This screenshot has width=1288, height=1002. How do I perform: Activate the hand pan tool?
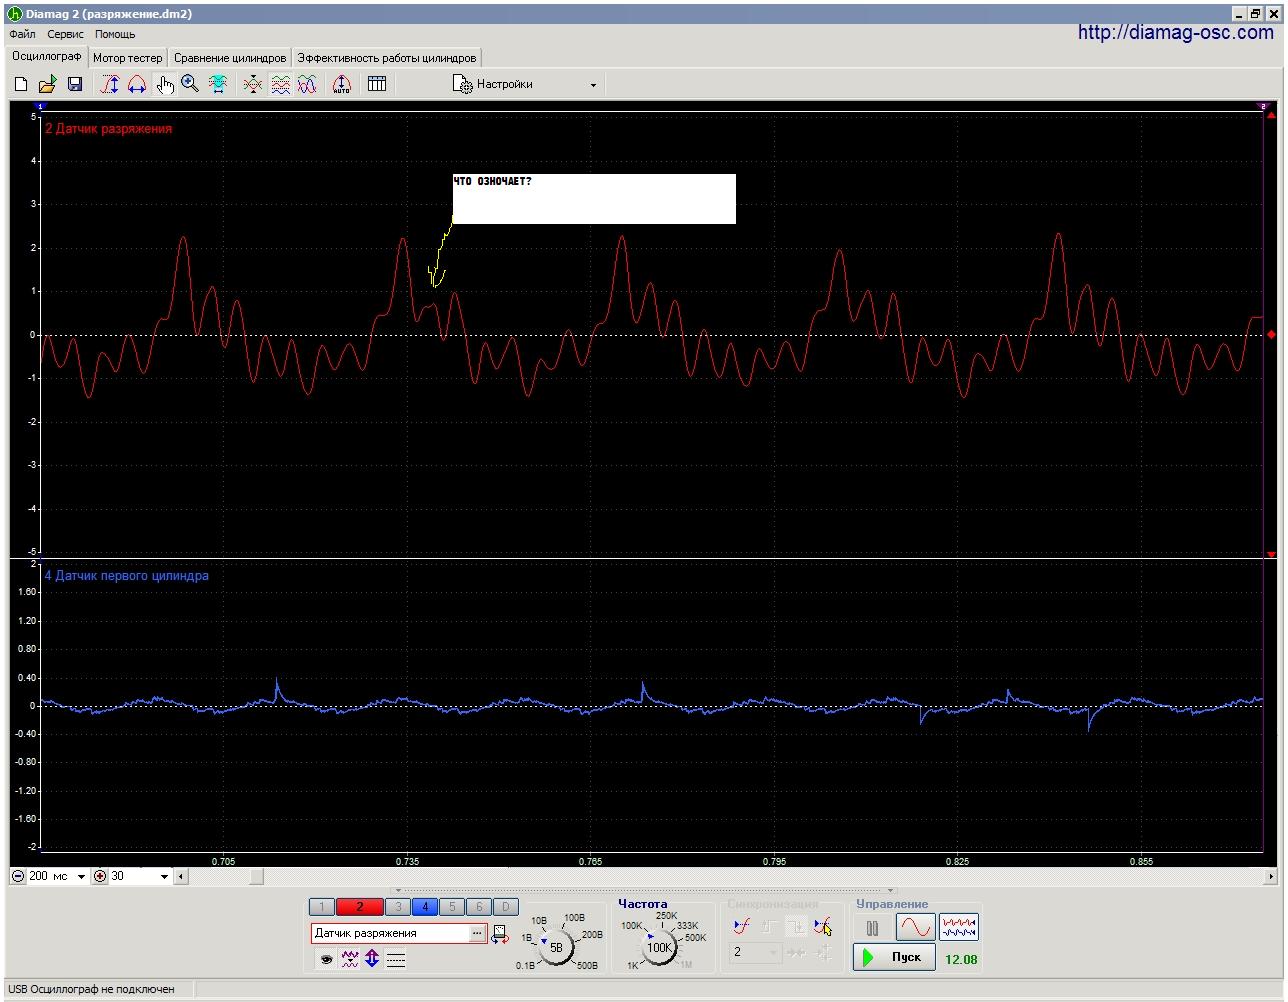pyautogui.click(x=164, y=85)
